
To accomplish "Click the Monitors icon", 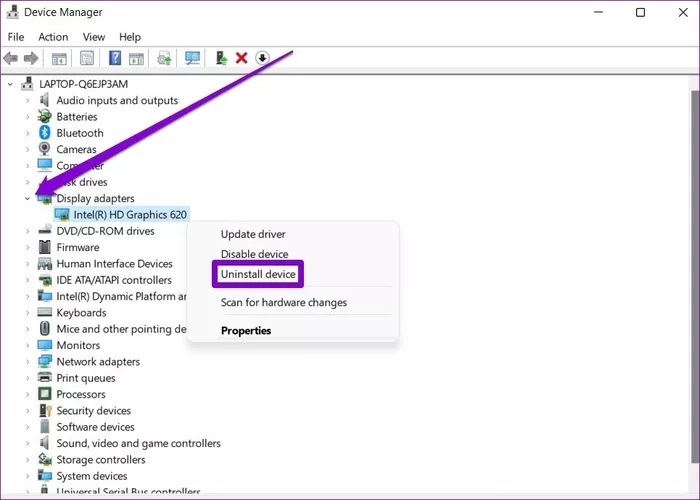I will [44, 345].
